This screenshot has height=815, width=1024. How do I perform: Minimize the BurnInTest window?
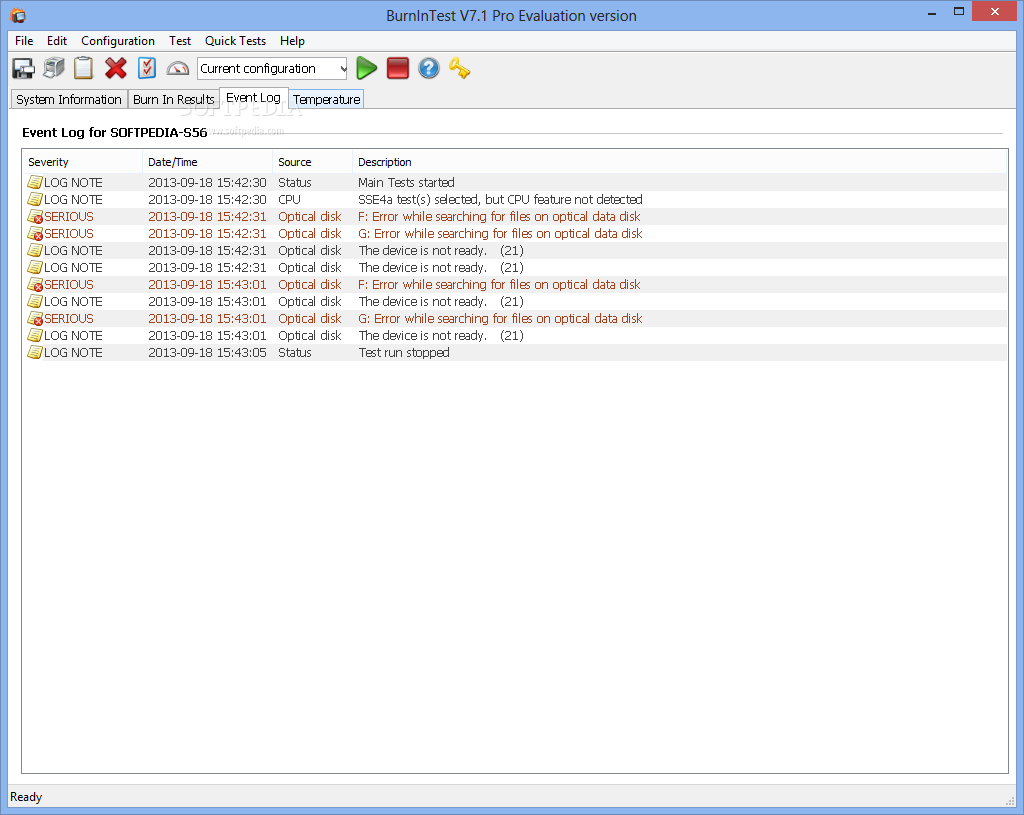932,12
